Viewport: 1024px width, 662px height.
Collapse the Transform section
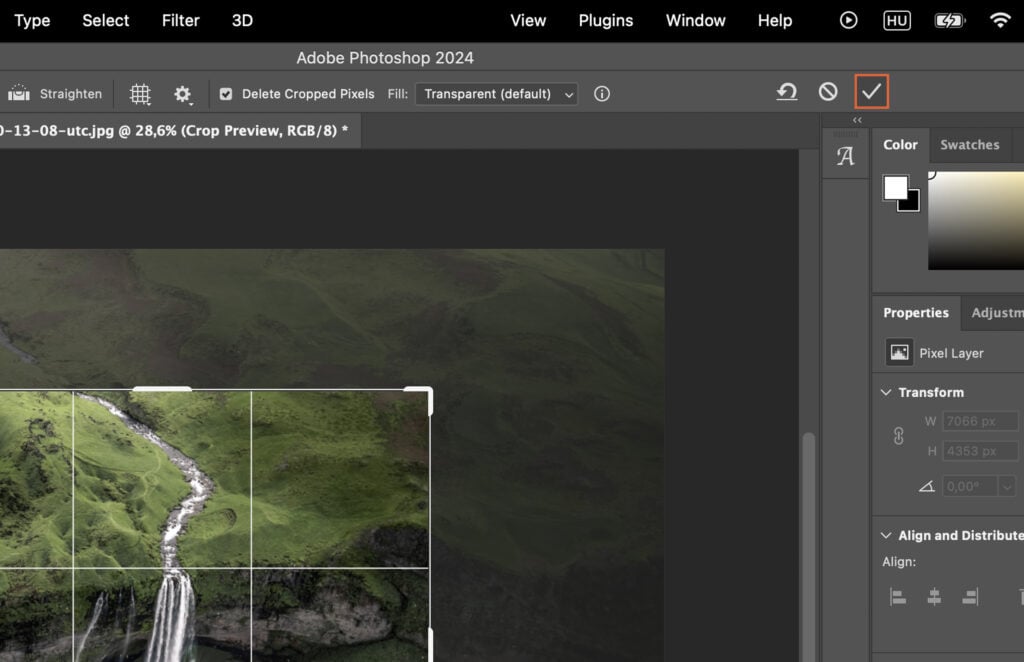click(885, 392)
